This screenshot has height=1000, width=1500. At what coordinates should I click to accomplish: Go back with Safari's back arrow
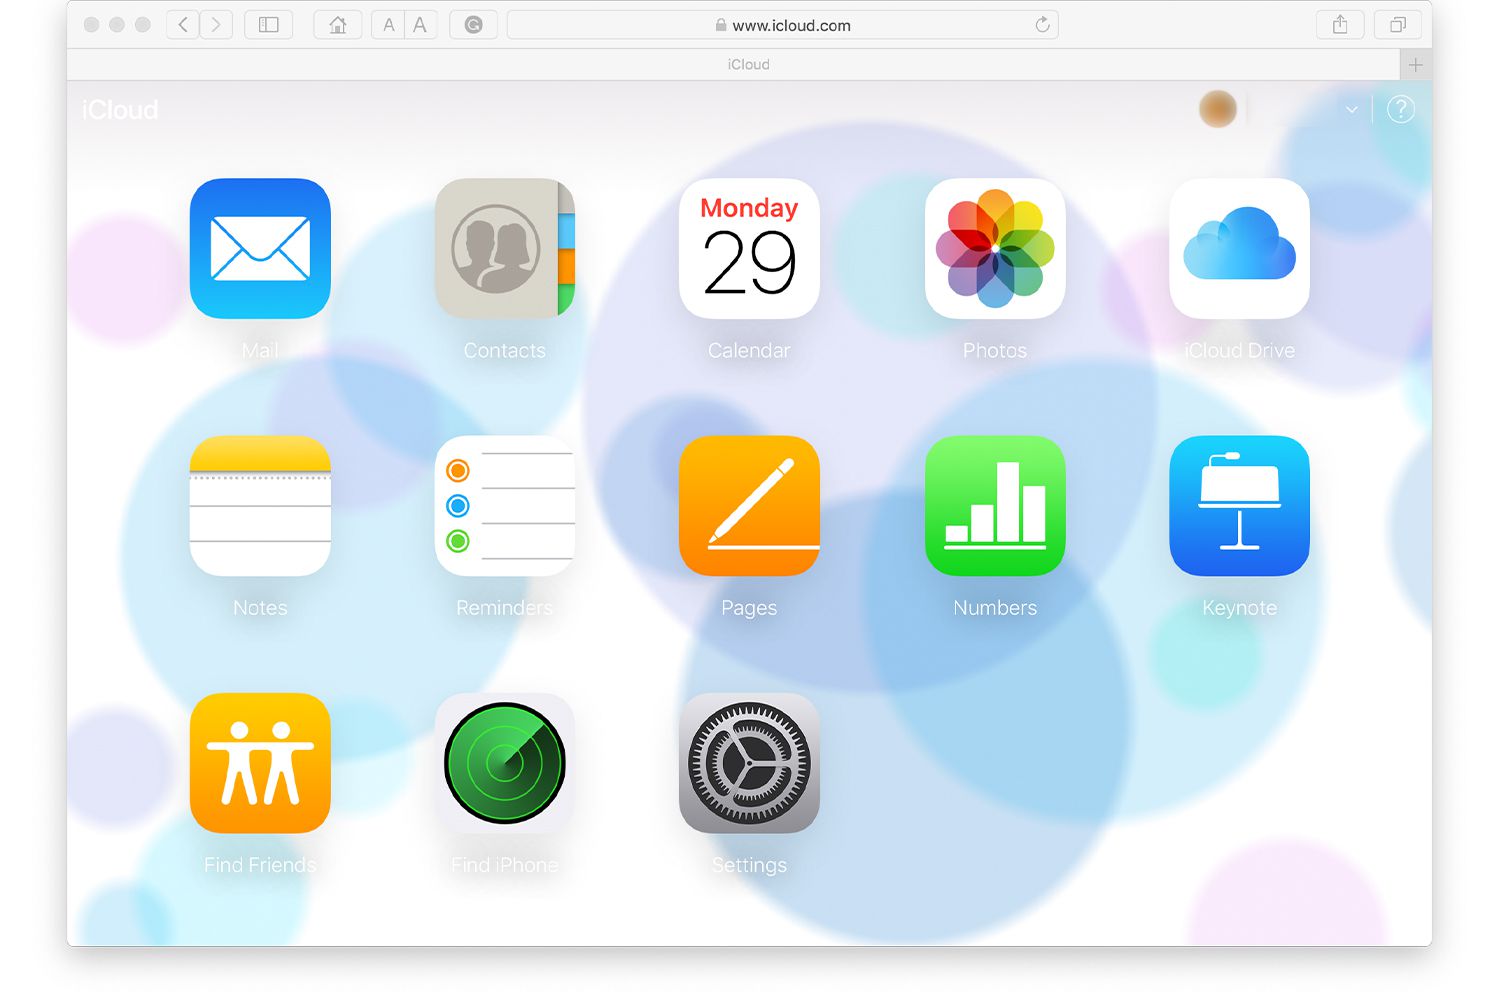point(183,25)
